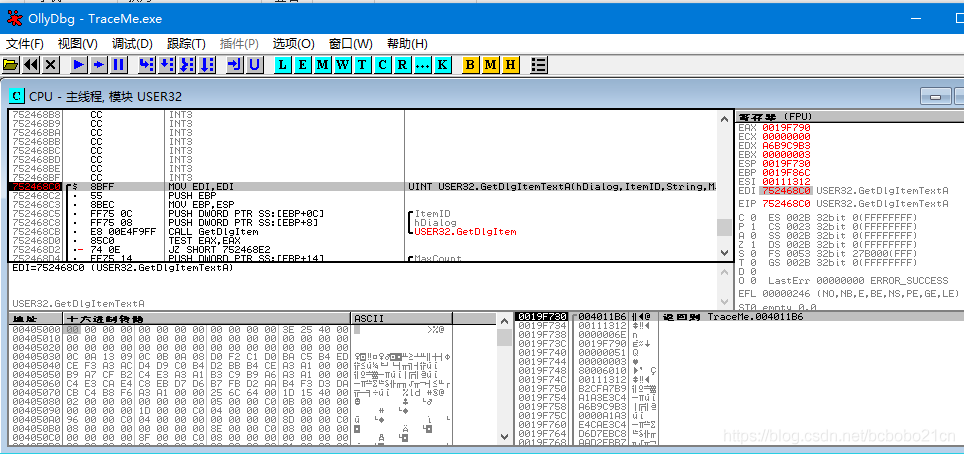Image resolution: width=964 pixels, height=454 pixels.
Task: Open Memory breakpoints with the yellow M icon
Action: pos(490,65)
